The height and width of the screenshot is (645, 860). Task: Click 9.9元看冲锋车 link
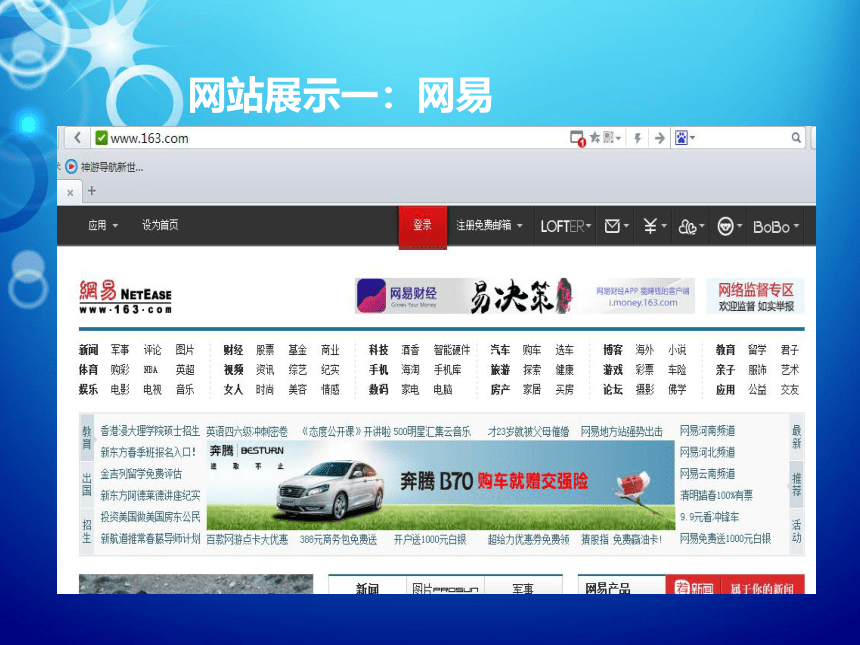pyautogui.click(x=709, y=517)
